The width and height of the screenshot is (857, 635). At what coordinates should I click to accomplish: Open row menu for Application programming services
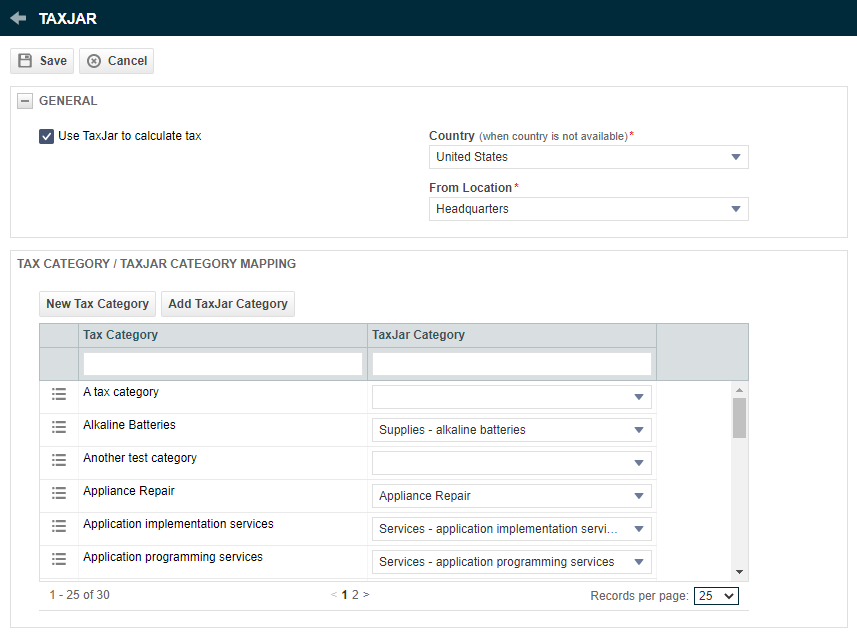coord(58,558)
